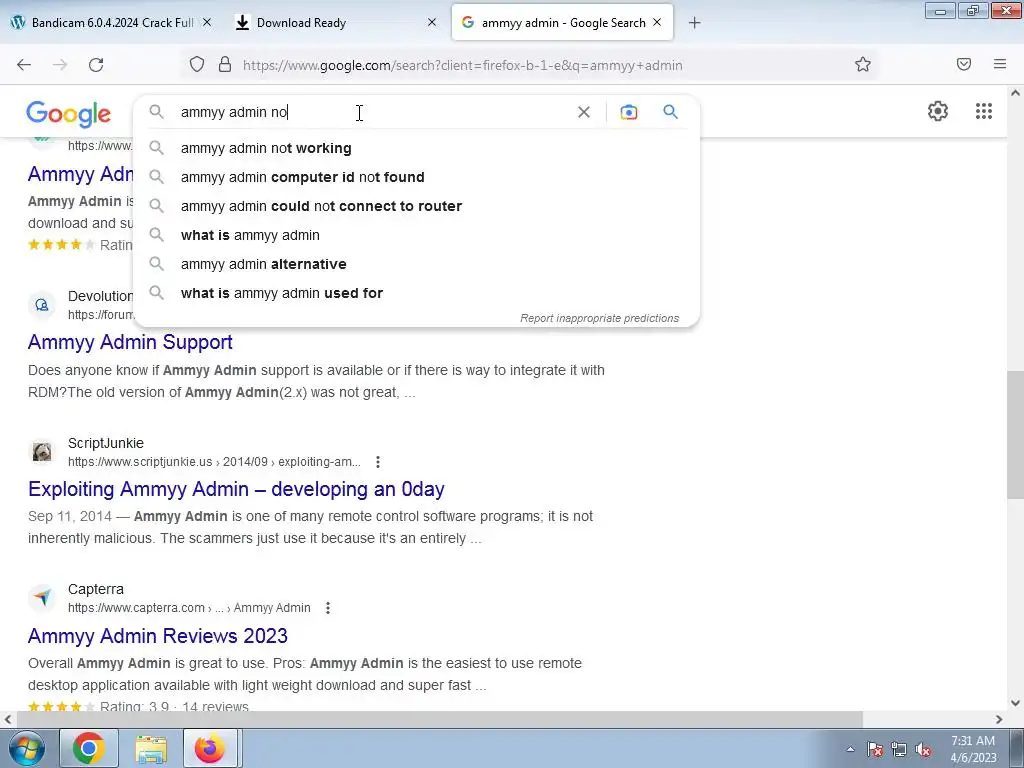Click the 'Capterra' site name
The image size is (1024, 768).
point(95,589)
